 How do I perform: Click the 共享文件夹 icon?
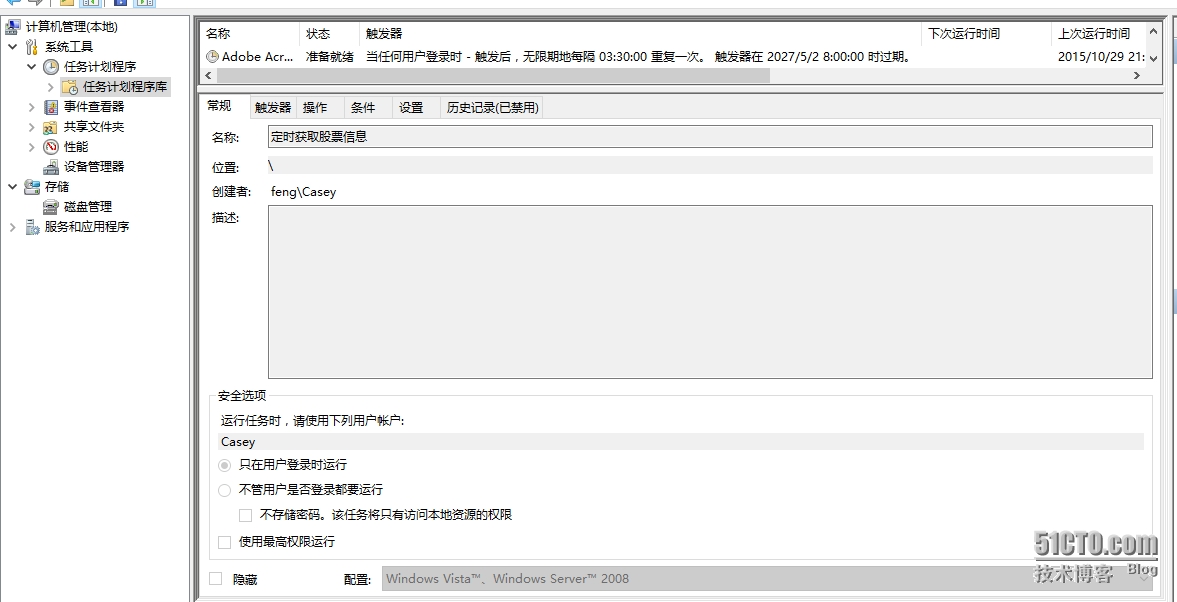(50, 127)
